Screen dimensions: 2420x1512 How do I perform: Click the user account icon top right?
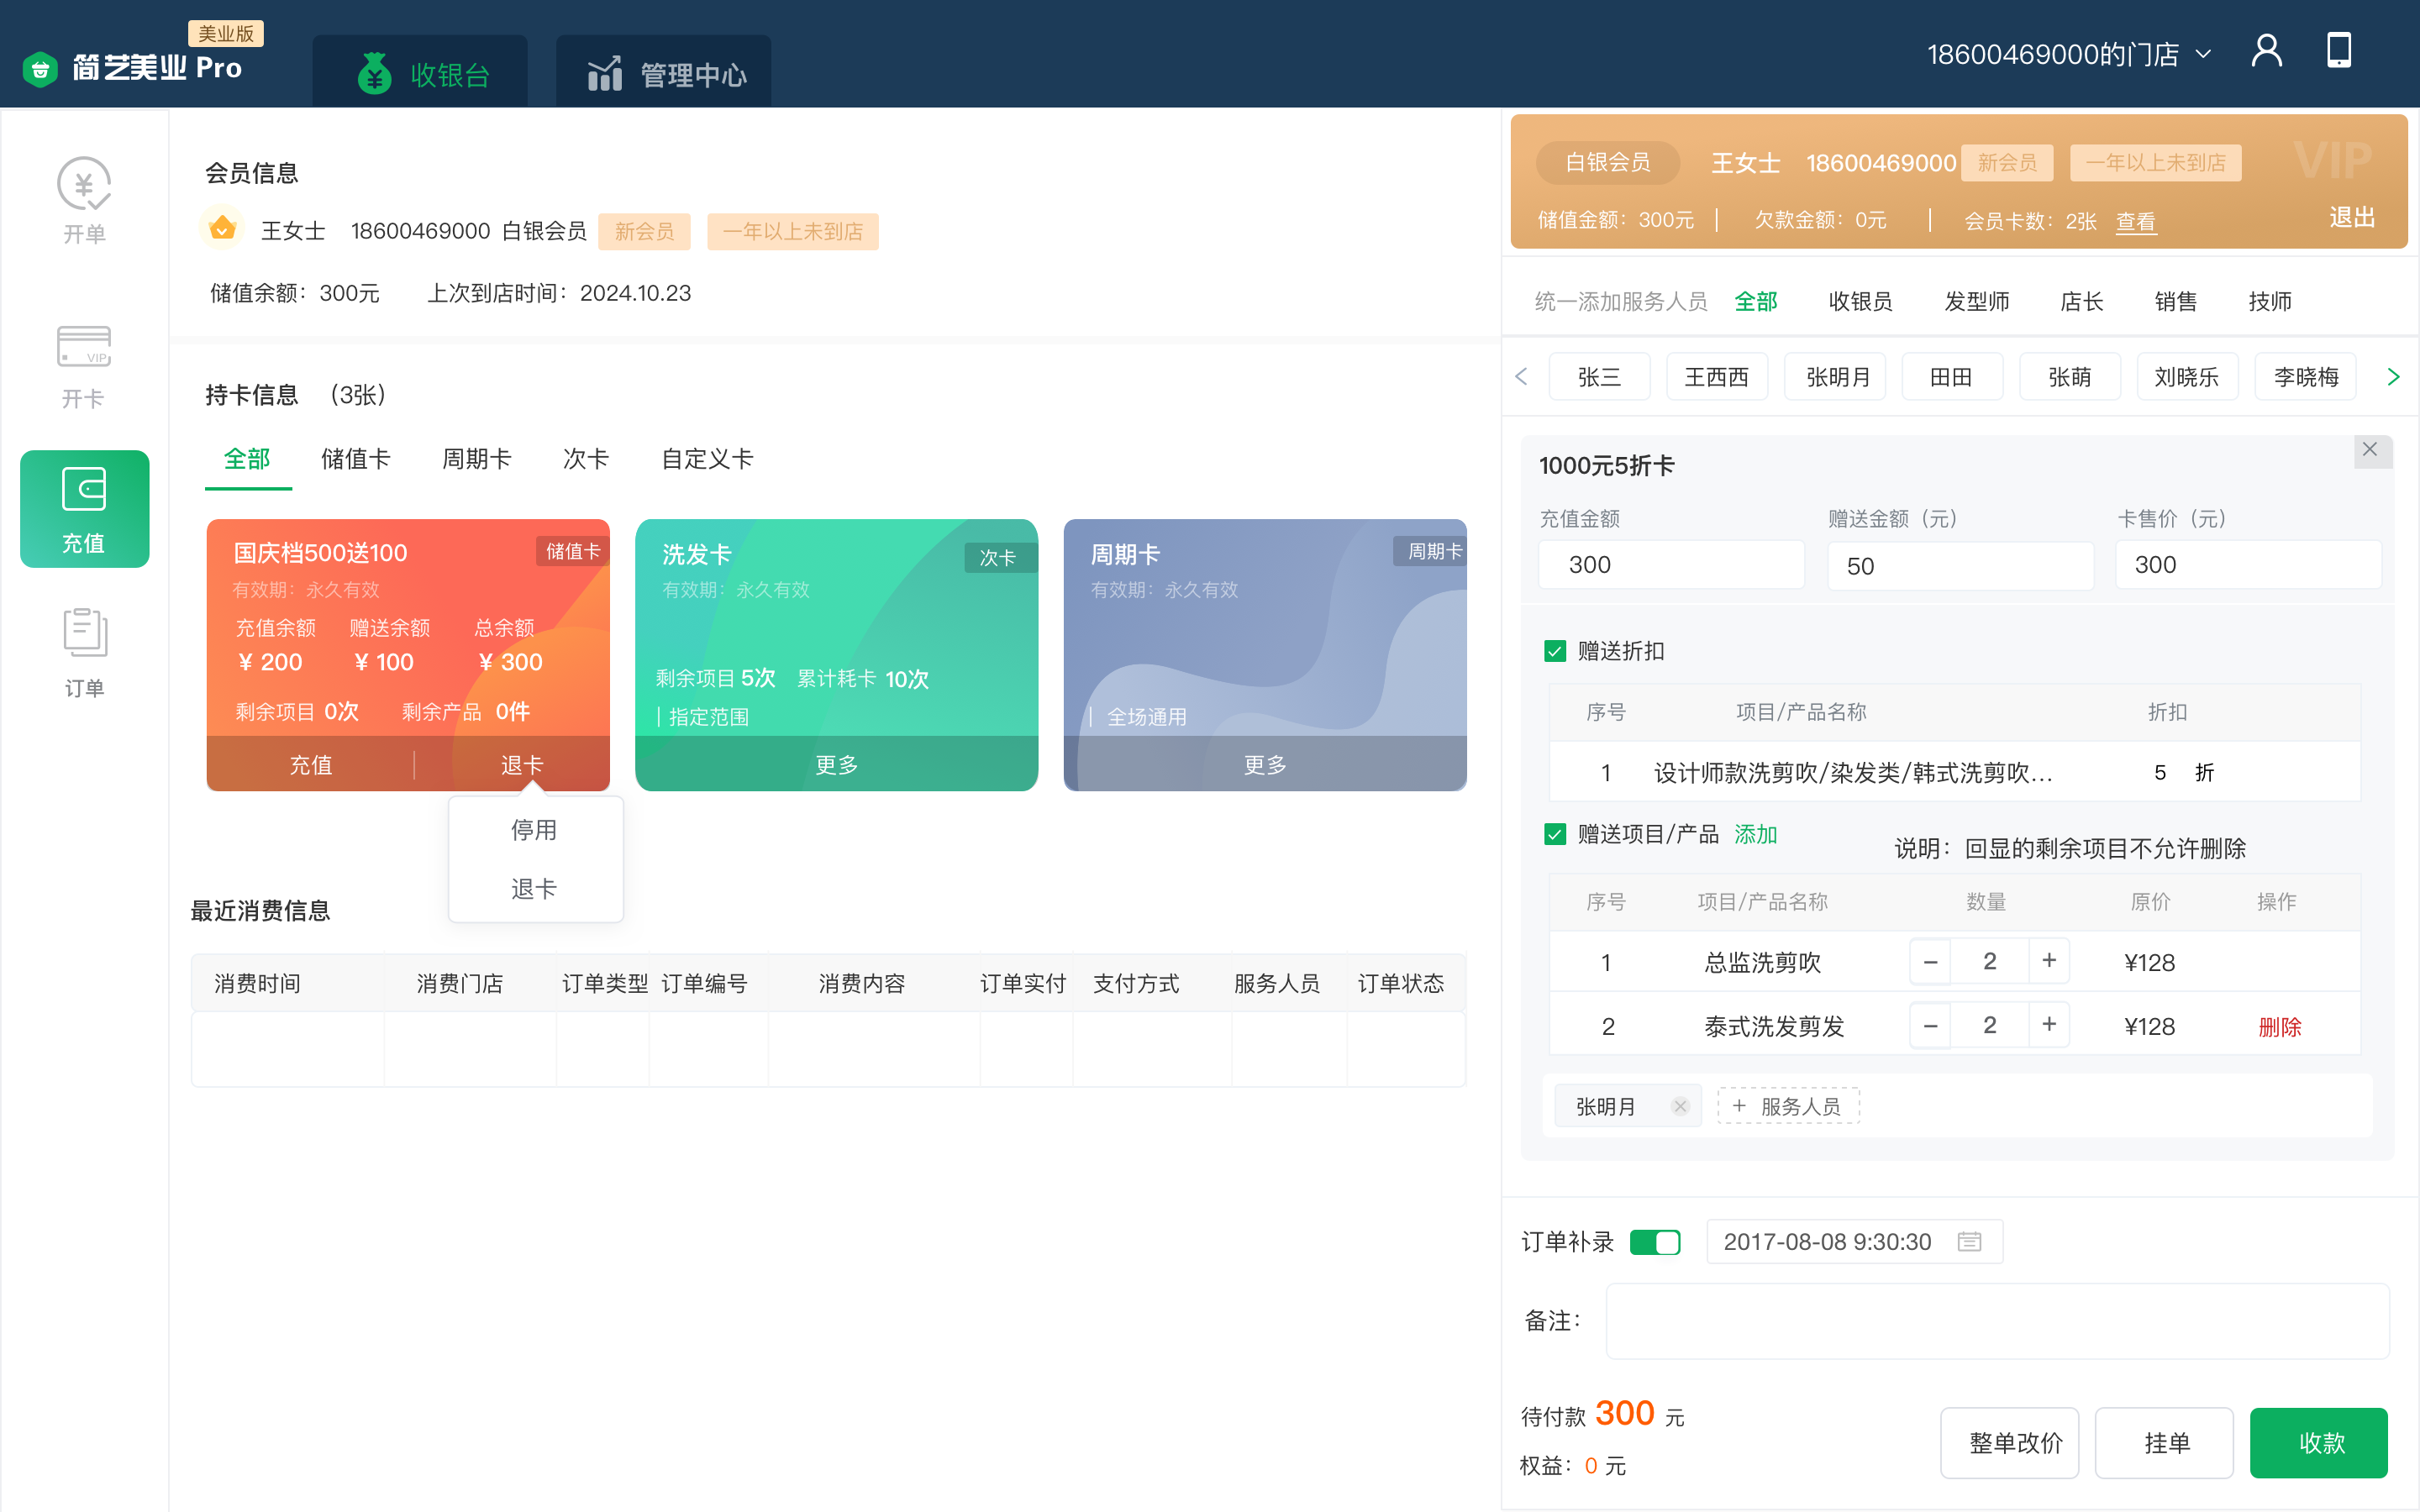click(x=2270, y=52)
